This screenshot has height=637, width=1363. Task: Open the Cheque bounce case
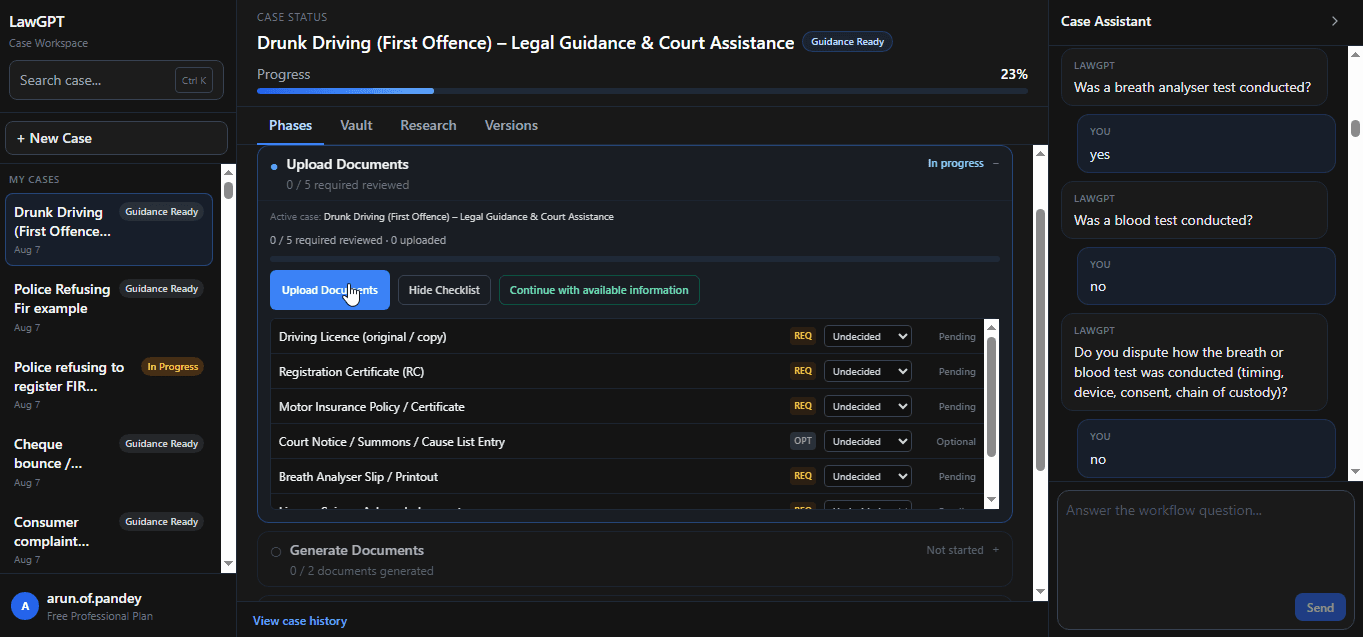pos(109,462)
